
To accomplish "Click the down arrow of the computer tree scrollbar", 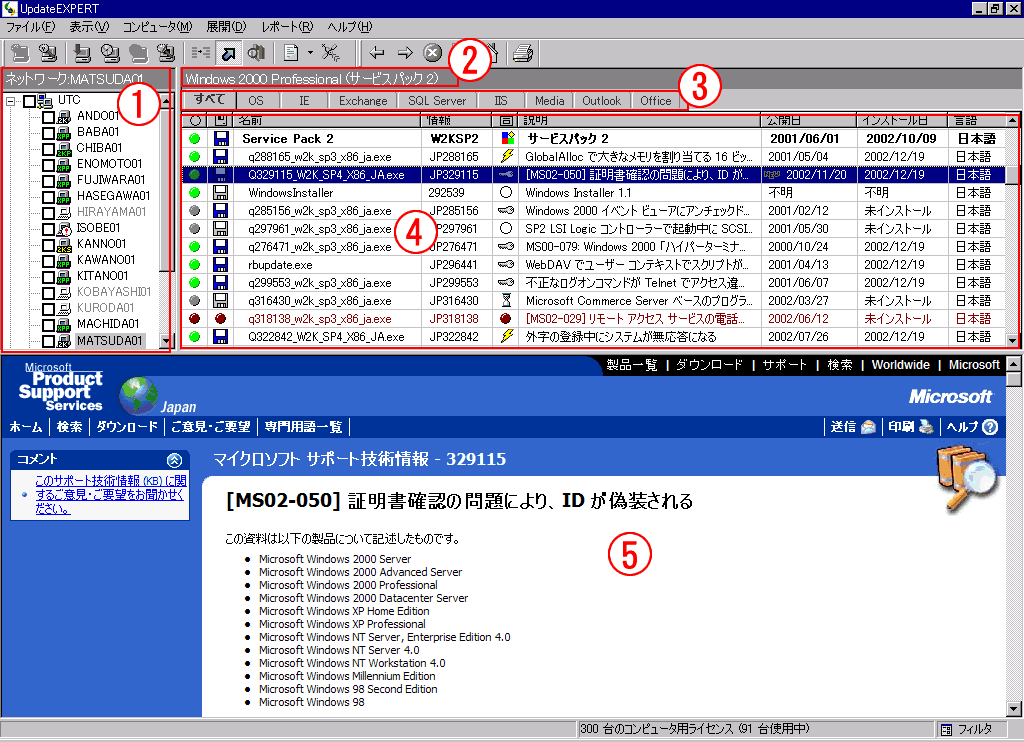I will point(165,340).
